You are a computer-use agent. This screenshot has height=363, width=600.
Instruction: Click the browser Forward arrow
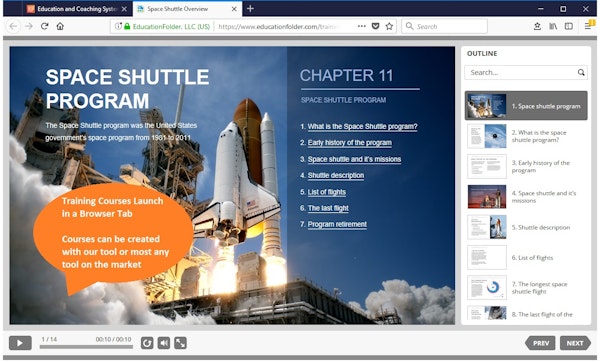pyautogui.click(x=29, y=26)
